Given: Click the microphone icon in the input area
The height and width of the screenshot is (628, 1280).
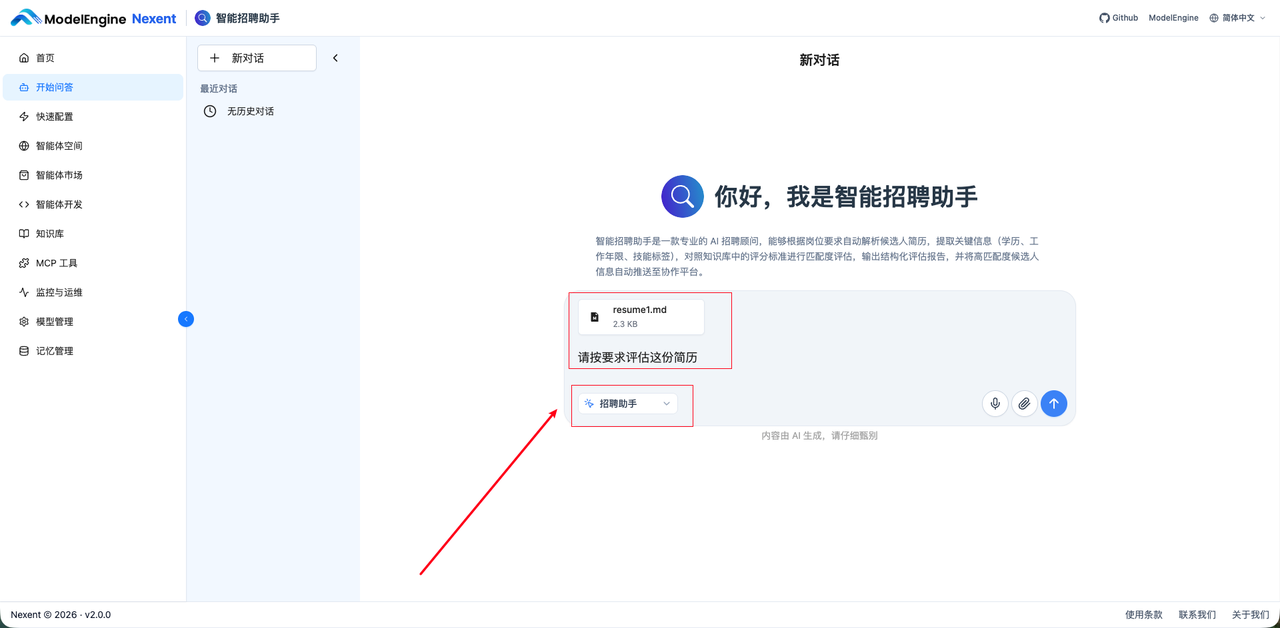Looking at the screenshot, I should [x=994, y=403].
